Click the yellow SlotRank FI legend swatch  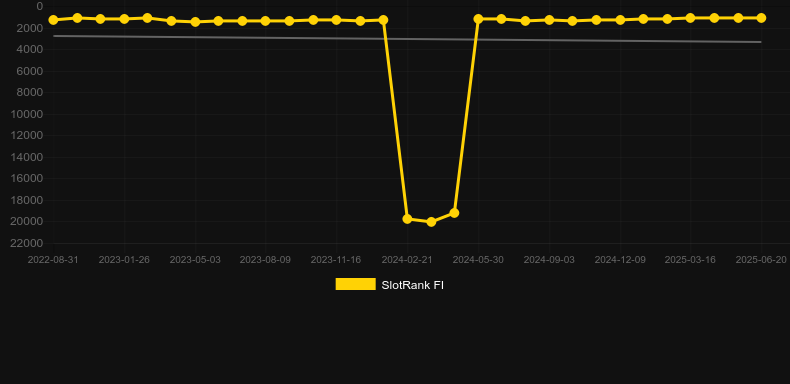tap(356, 284)
